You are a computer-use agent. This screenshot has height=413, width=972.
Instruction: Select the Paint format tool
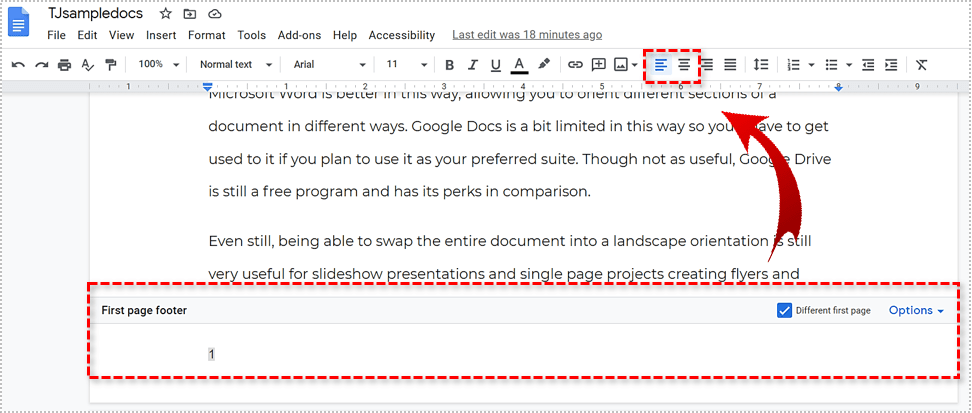(x=110, y=65)
